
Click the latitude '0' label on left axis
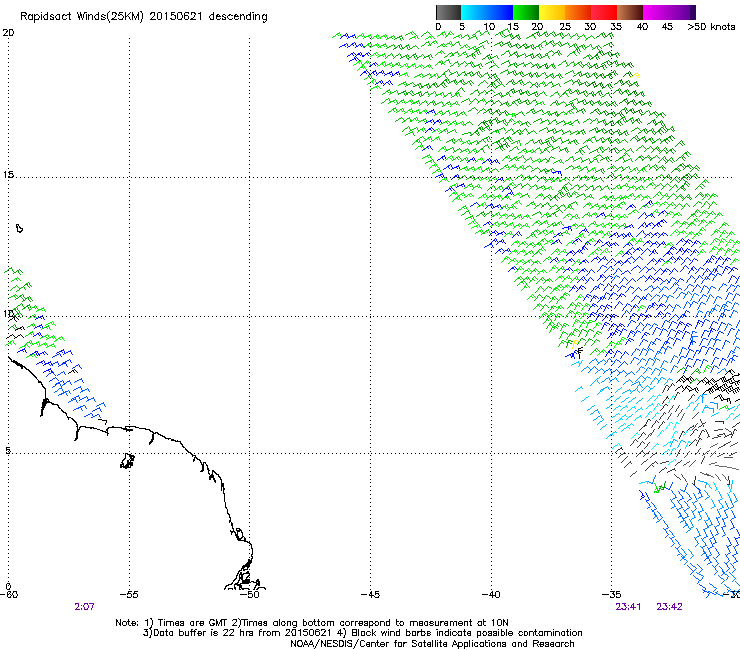8,586
